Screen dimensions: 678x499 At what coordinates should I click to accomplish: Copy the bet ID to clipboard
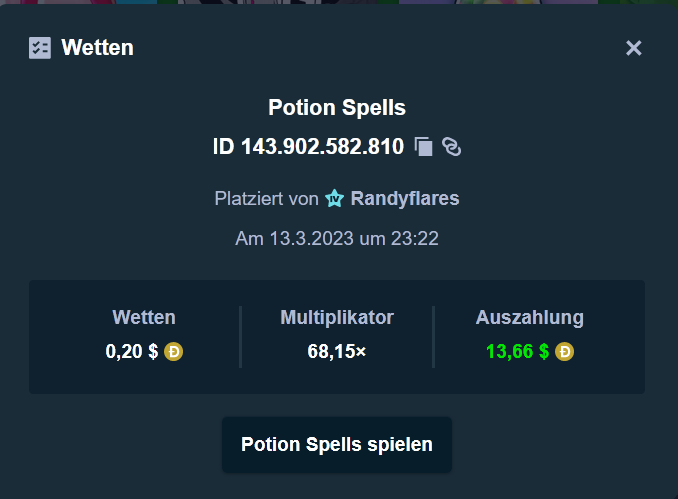point(423,147)
